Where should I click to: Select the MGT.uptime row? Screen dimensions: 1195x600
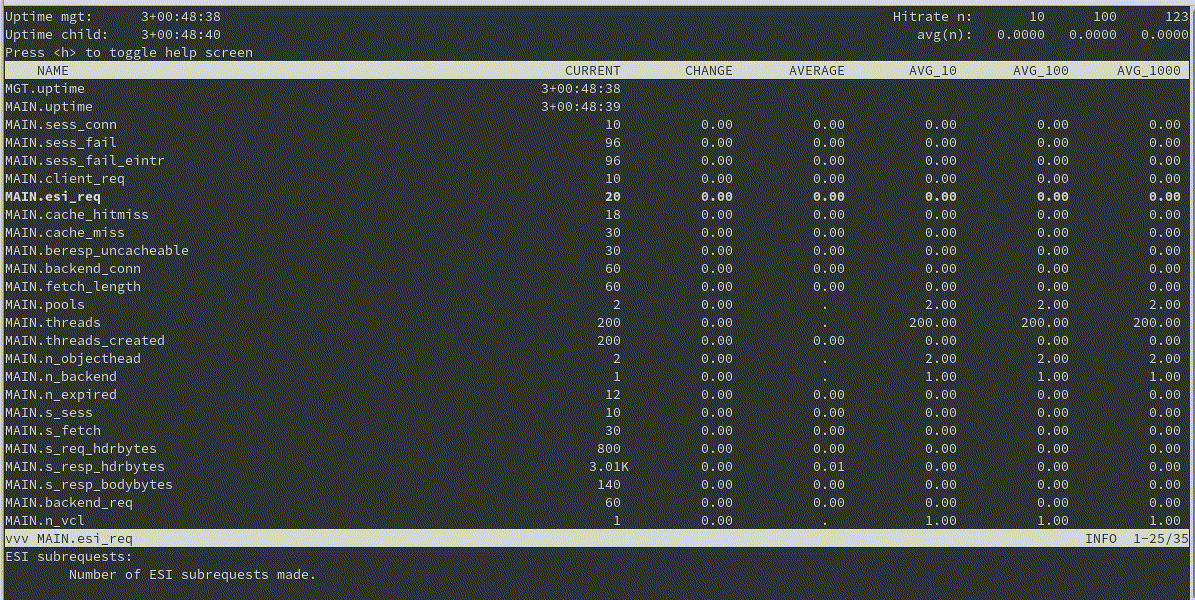point(597,88)
